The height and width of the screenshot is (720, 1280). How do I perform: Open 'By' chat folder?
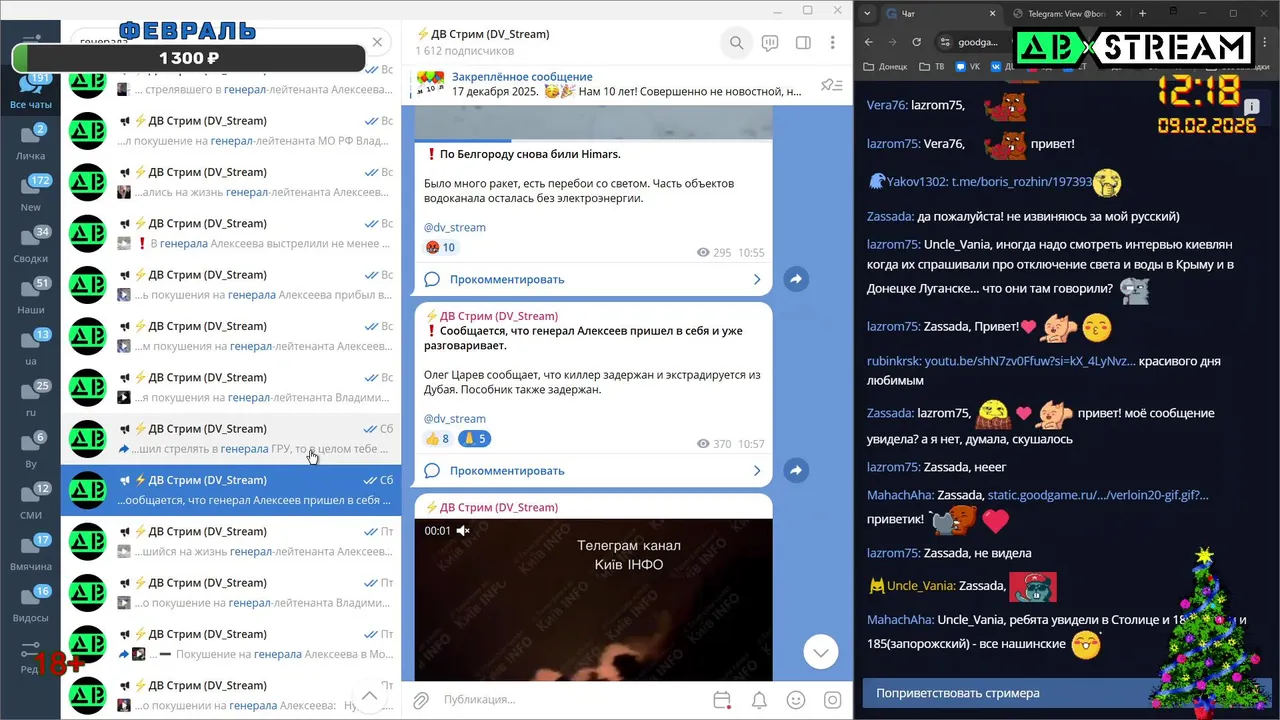point(31,452)
